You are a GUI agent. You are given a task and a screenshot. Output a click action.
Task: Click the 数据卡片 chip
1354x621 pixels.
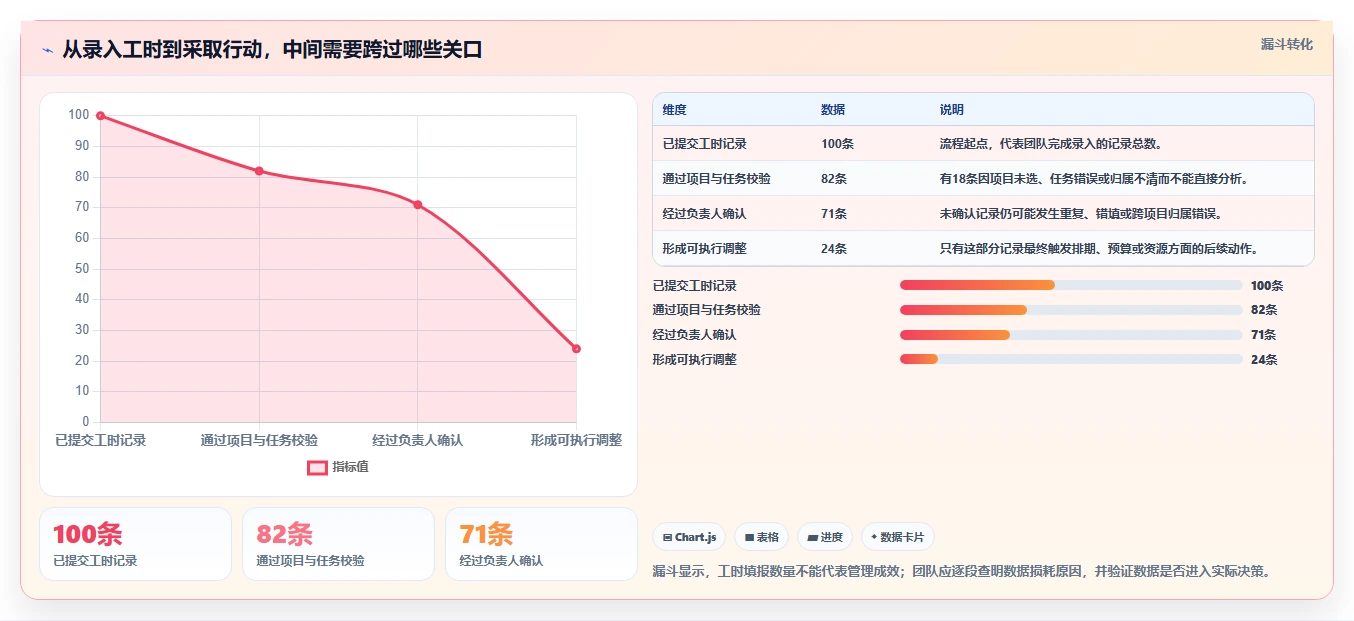coord(897,537)
